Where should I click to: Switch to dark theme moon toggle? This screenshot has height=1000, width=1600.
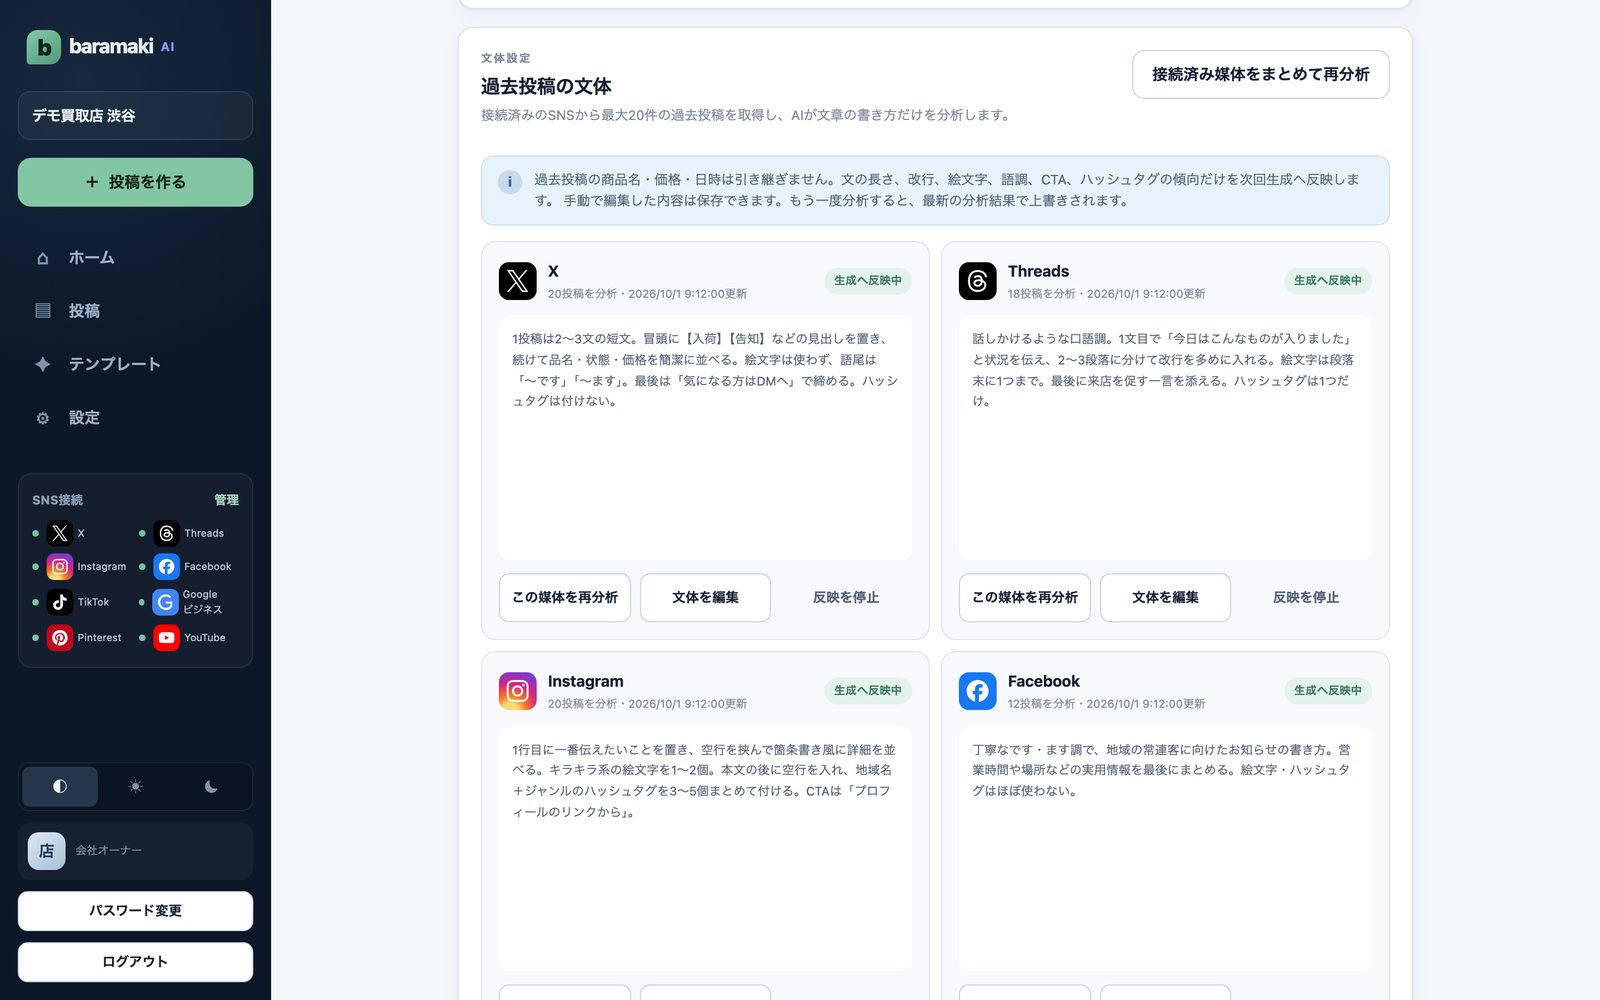(211, 787)
